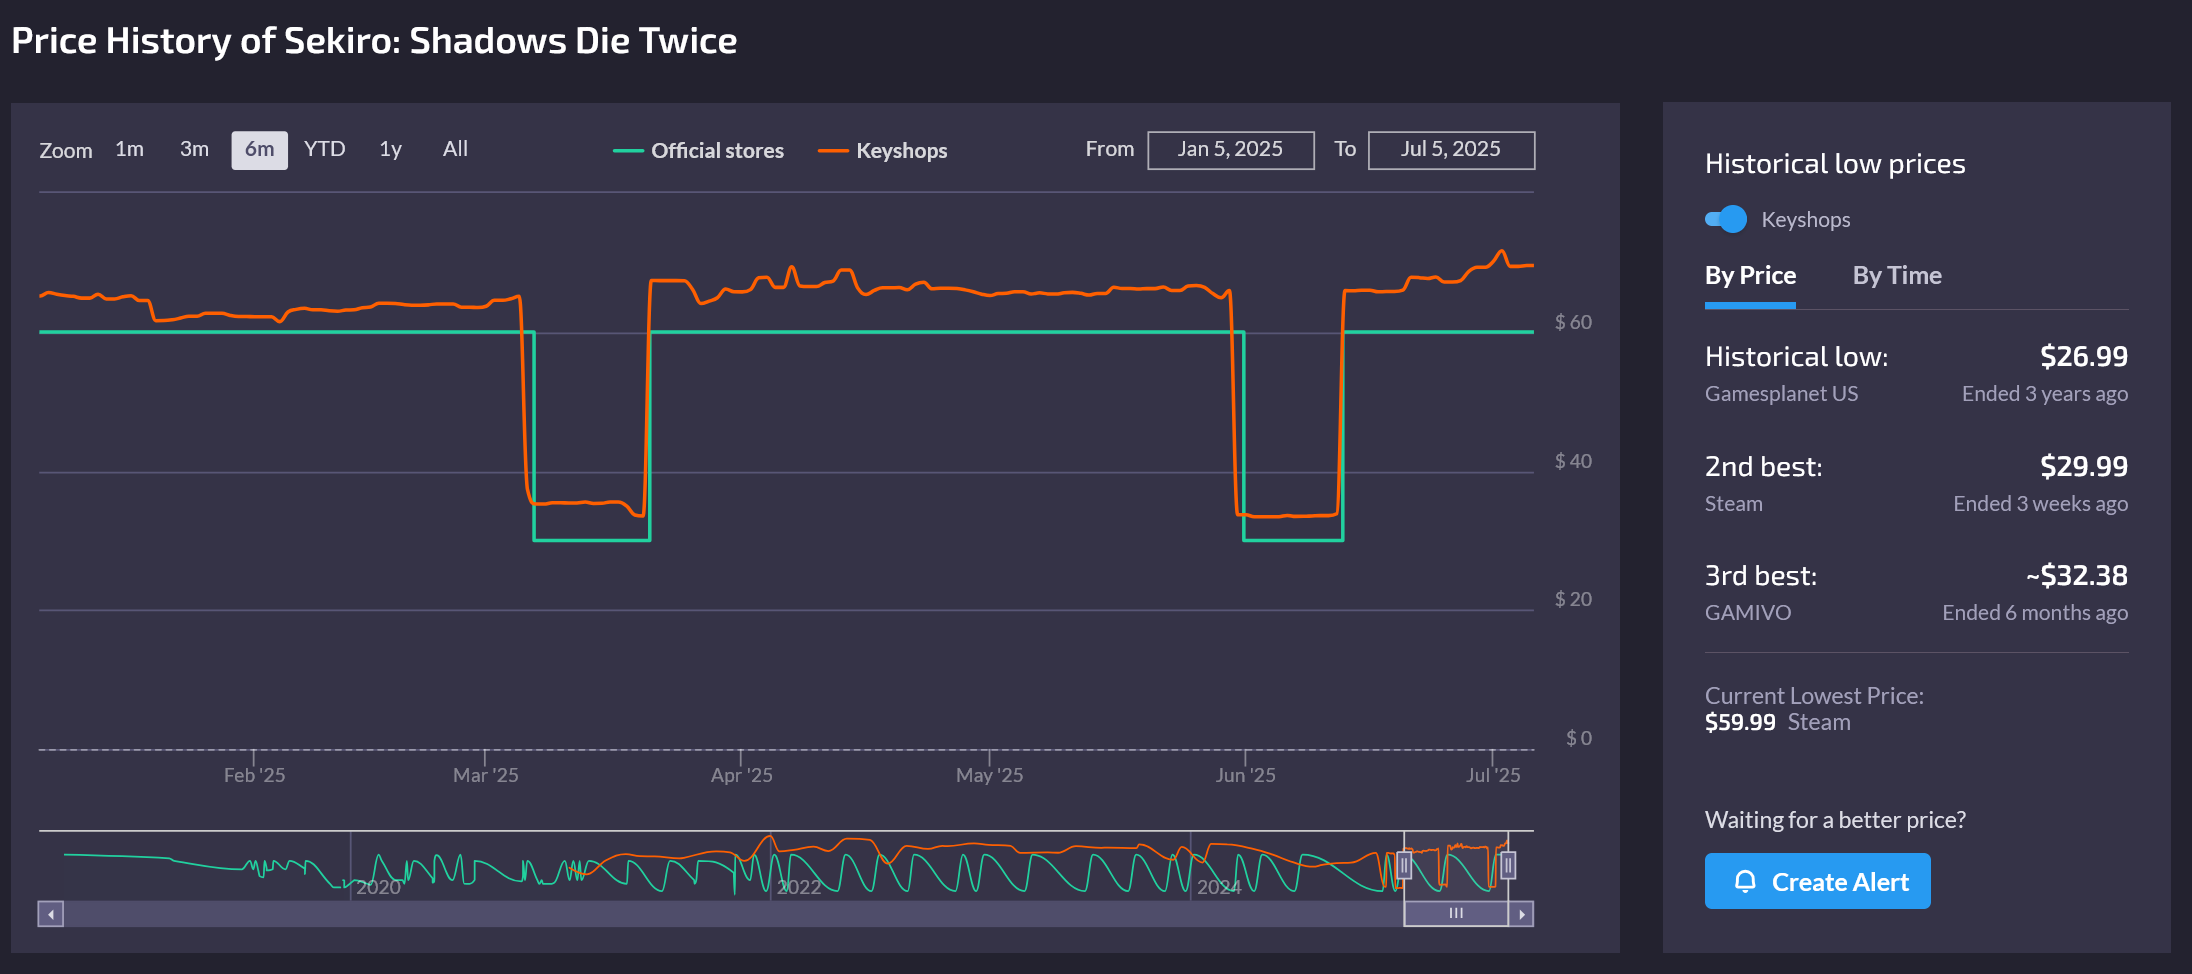
Task: Click navigator scrollbar left arrow
Action: click(51, 914)
